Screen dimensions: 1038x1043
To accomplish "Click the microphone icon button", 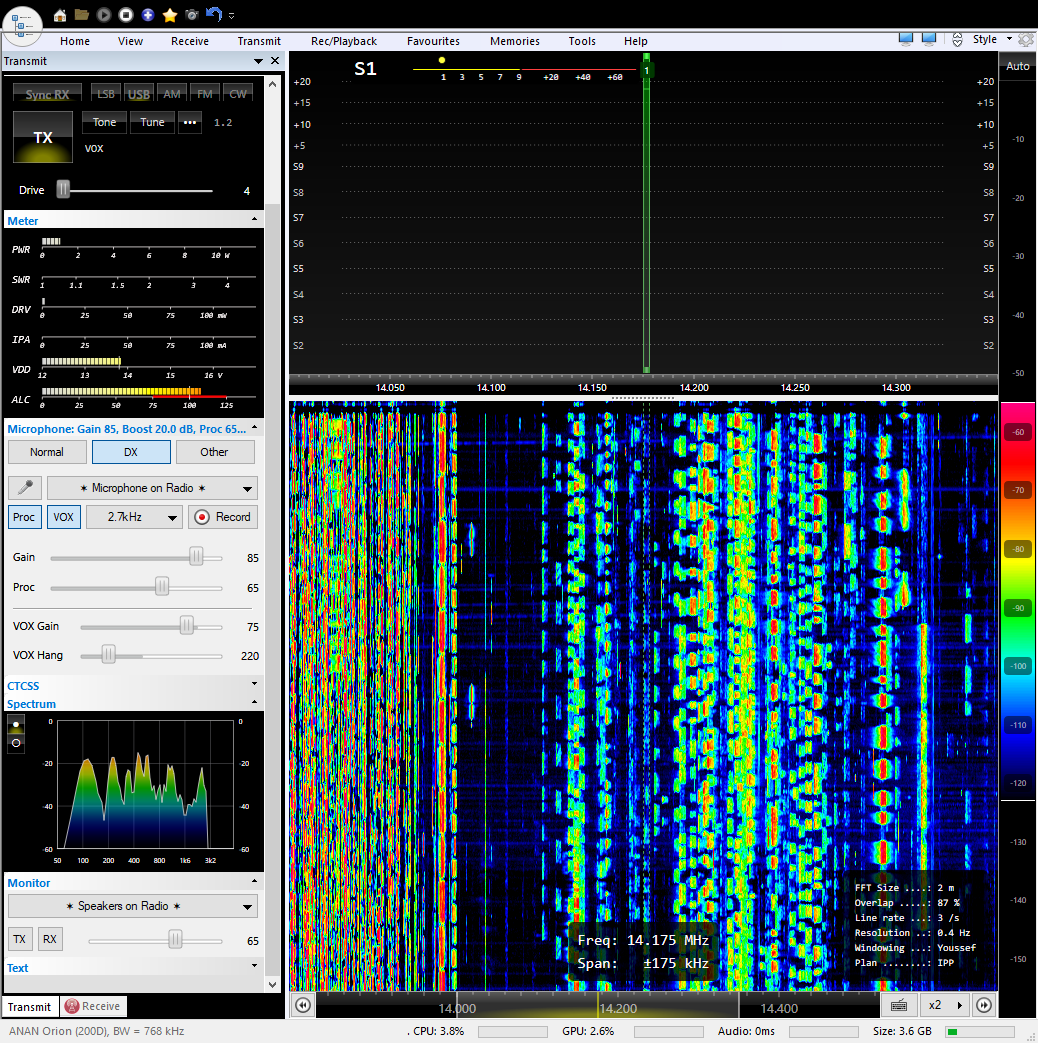I will pos(25,488).
